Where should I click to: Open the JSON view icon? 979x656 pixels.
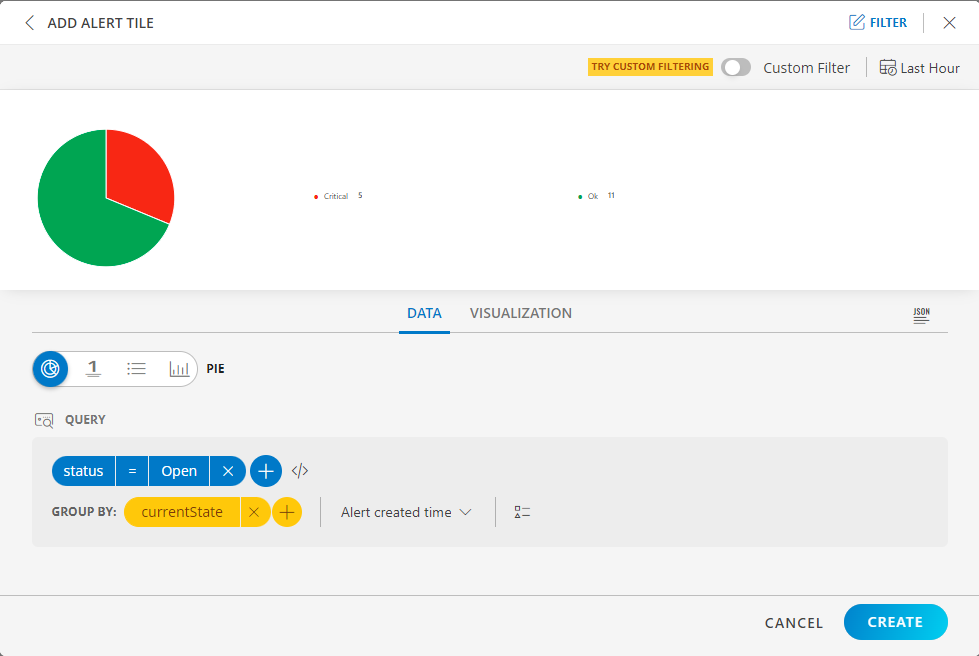[x=921, y=314]
